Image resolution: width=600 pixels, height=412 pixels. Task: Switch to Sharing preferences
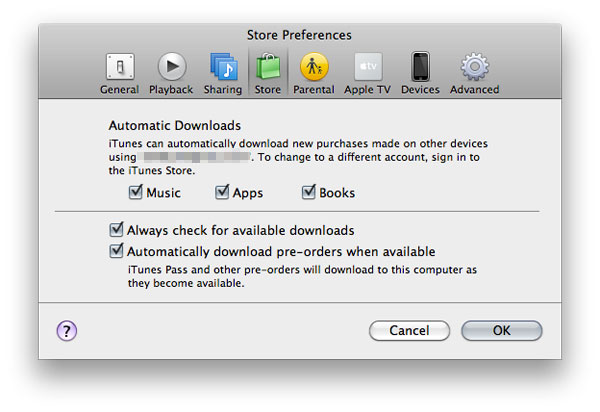(x=223, y=73)
